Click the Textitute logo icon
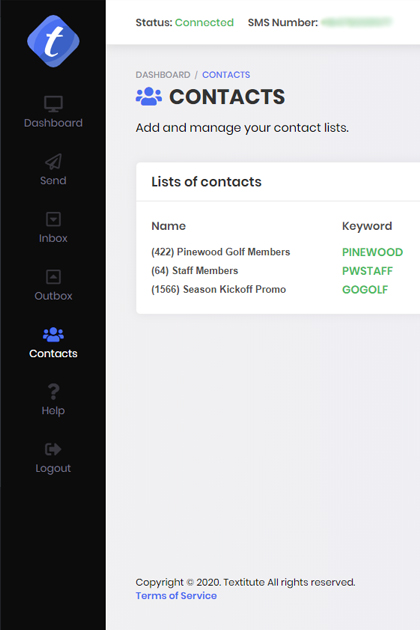This screenshot has height=630, width=420. (53, 41)
